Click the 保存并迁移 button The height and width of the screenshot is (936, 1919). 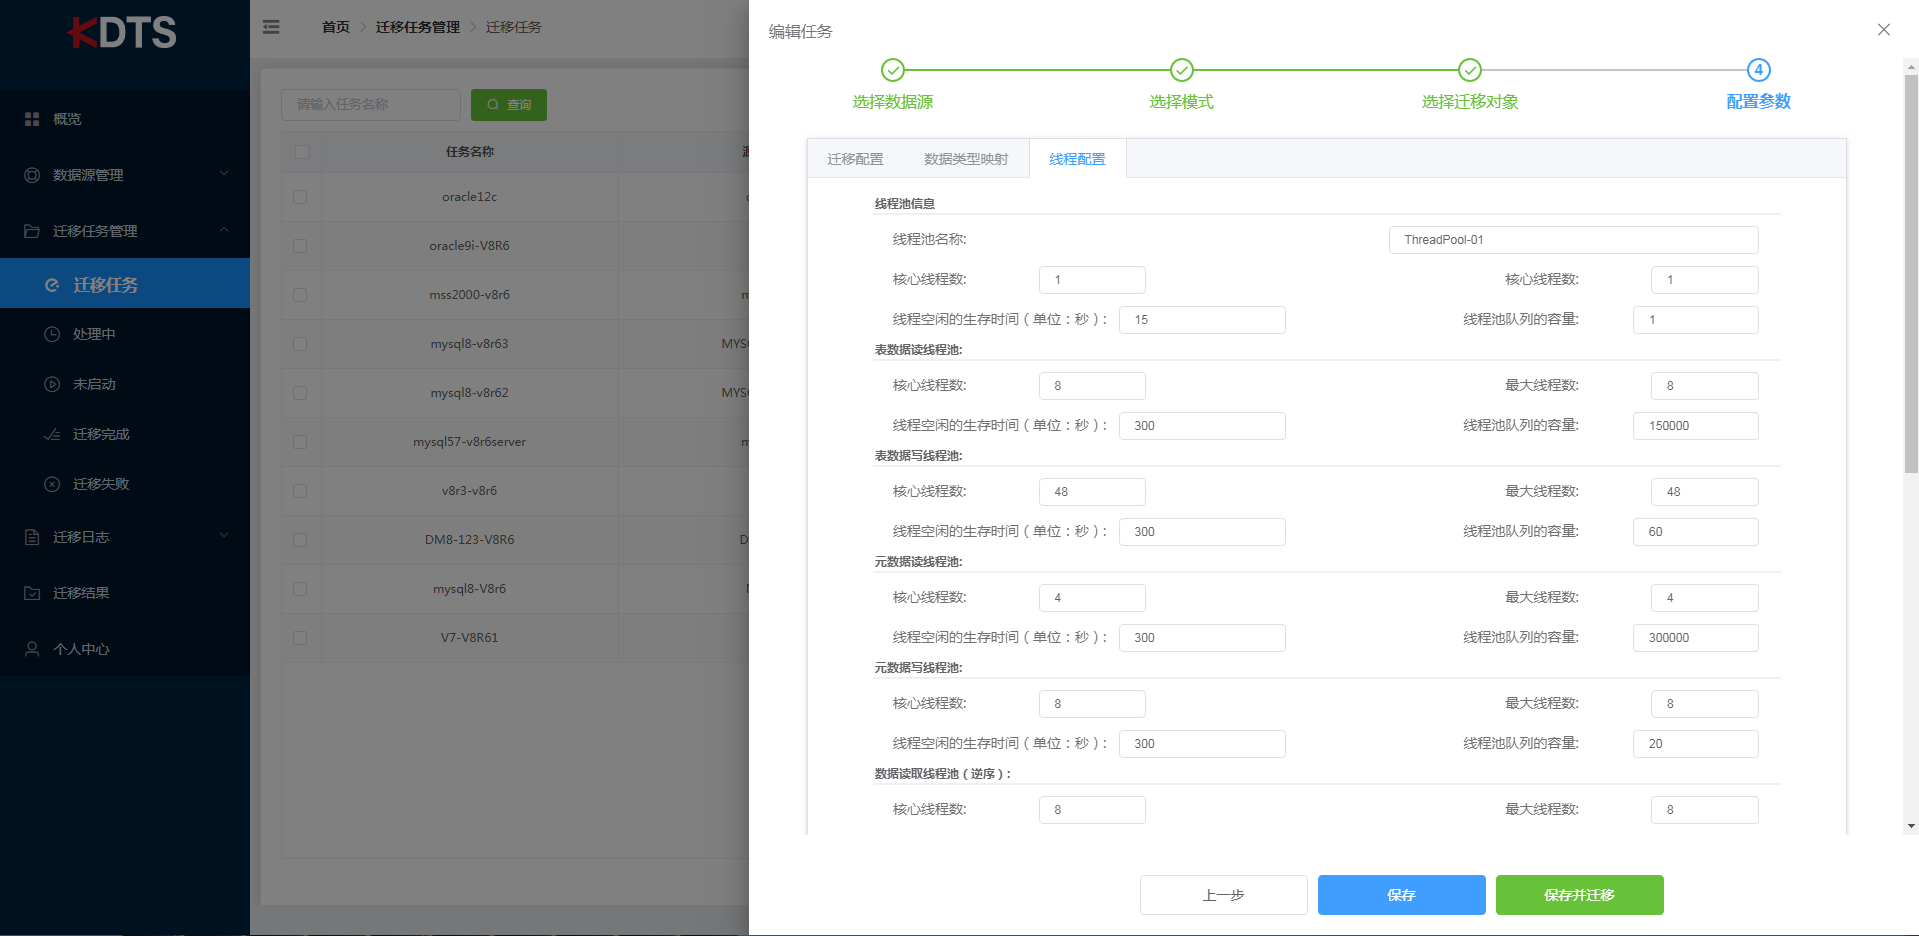pos(1579,895)
